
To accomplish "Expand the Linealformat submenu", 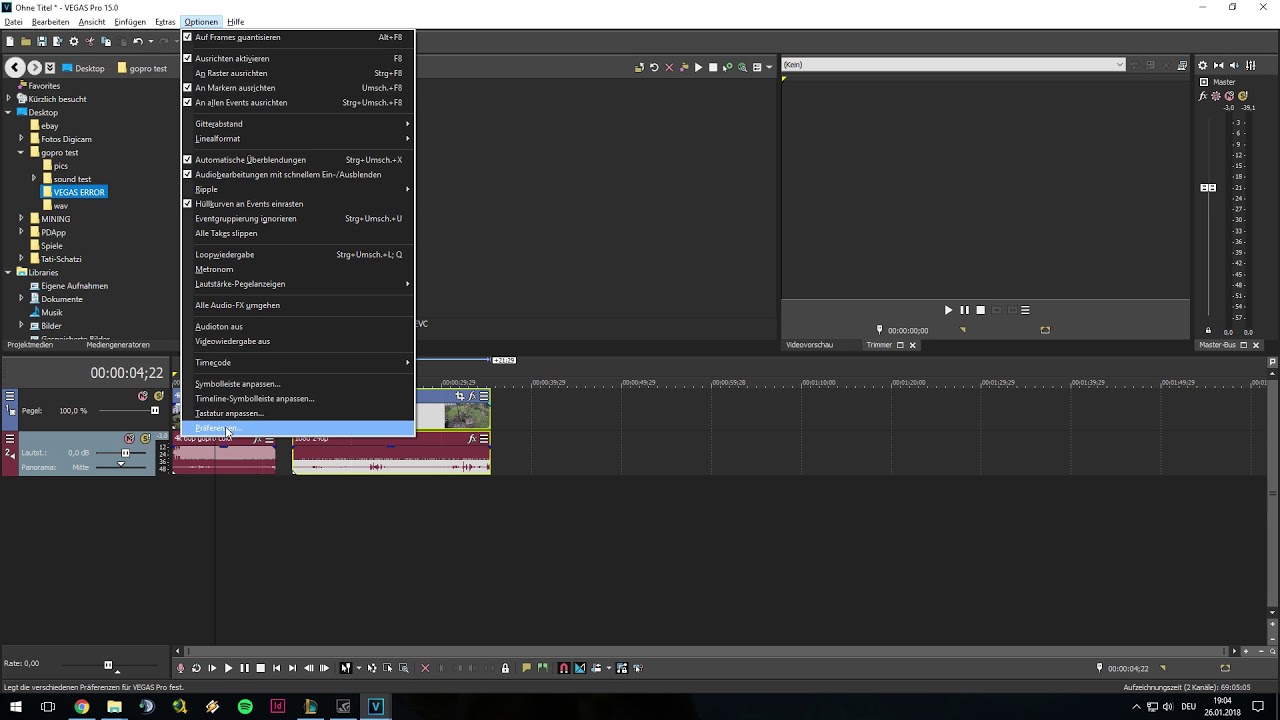I will pos(298,139).
